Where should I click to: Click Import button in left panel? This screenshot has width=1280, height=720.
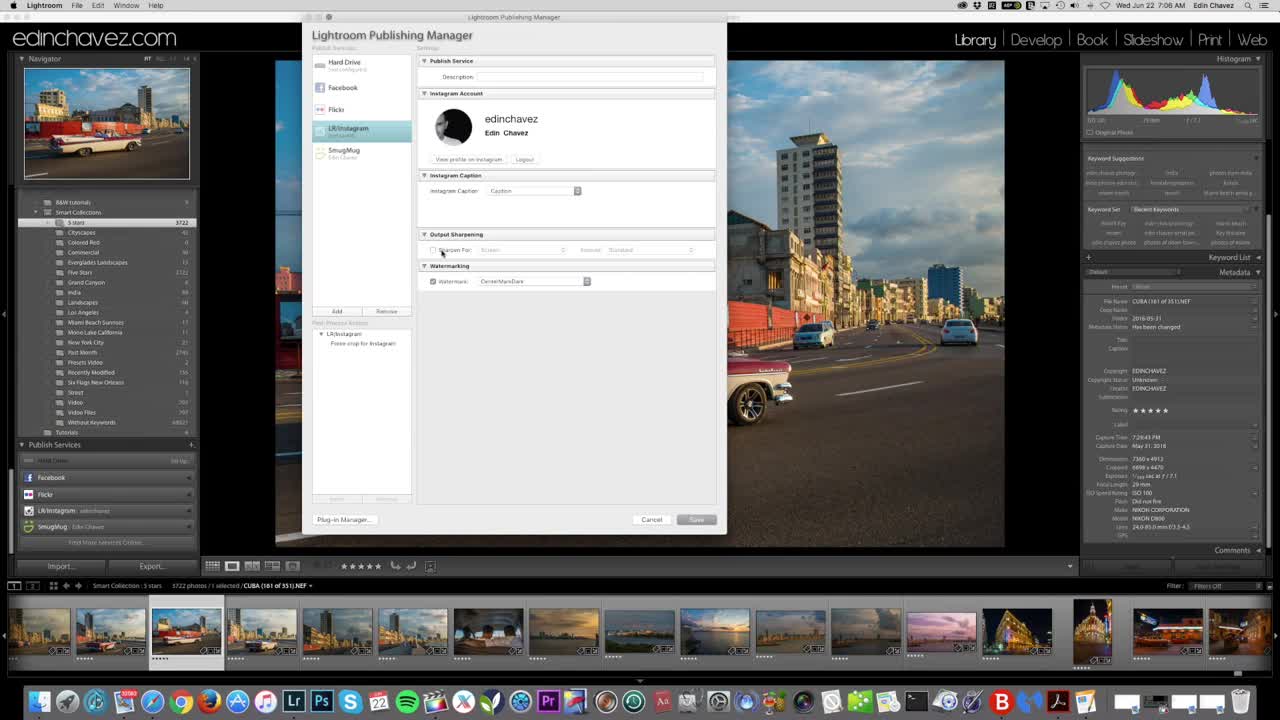pyautogui.click(x=61, y=566)
